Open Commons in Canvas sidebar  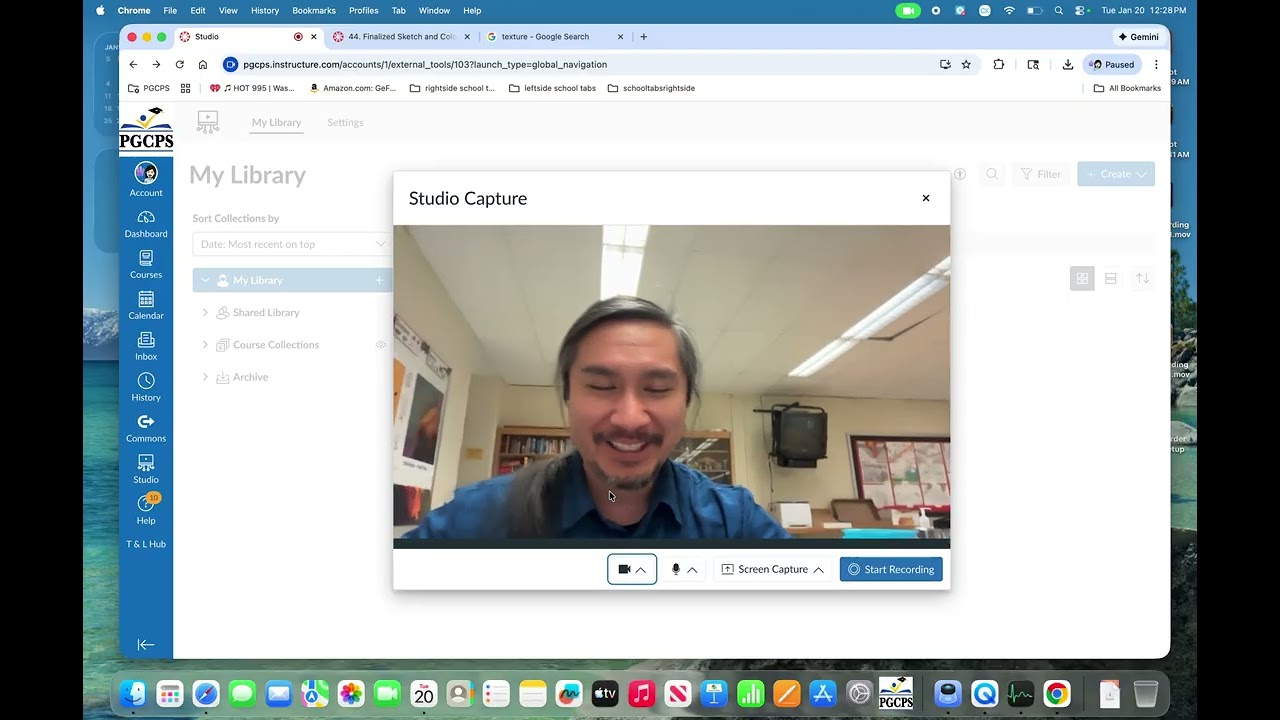tap(146, 429)
